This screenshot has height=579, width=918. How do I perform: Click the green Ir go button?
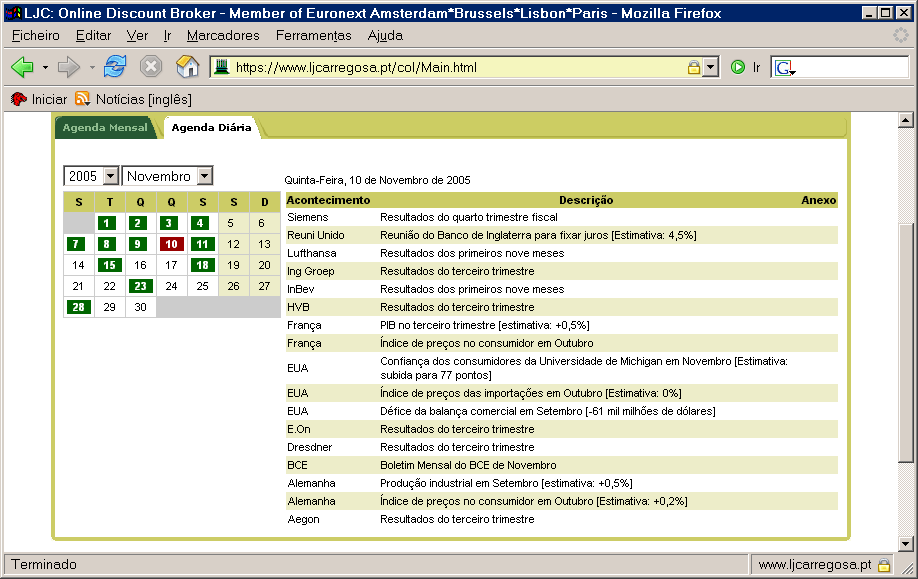pos(739,66)
